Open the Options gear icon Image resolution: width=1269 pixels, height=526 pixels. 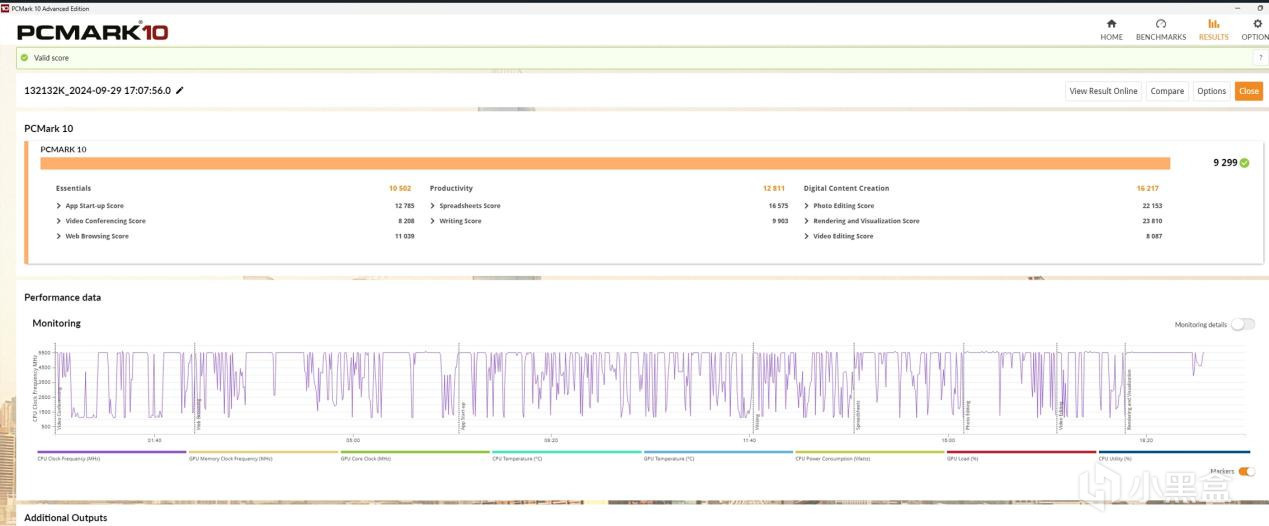pos(1257,24)
